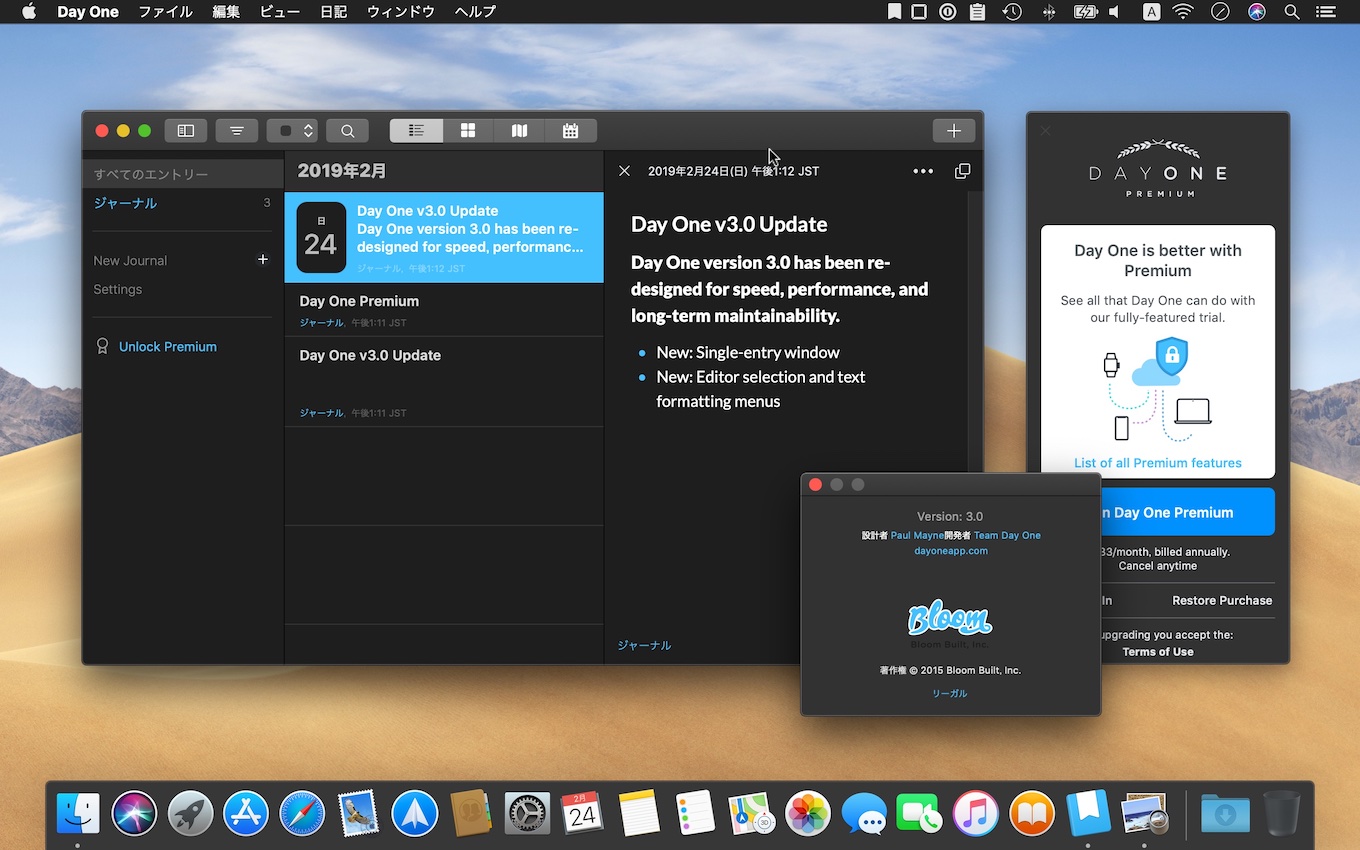Open the Day One app menu
1360x850 pixels.
coord(88,12)
